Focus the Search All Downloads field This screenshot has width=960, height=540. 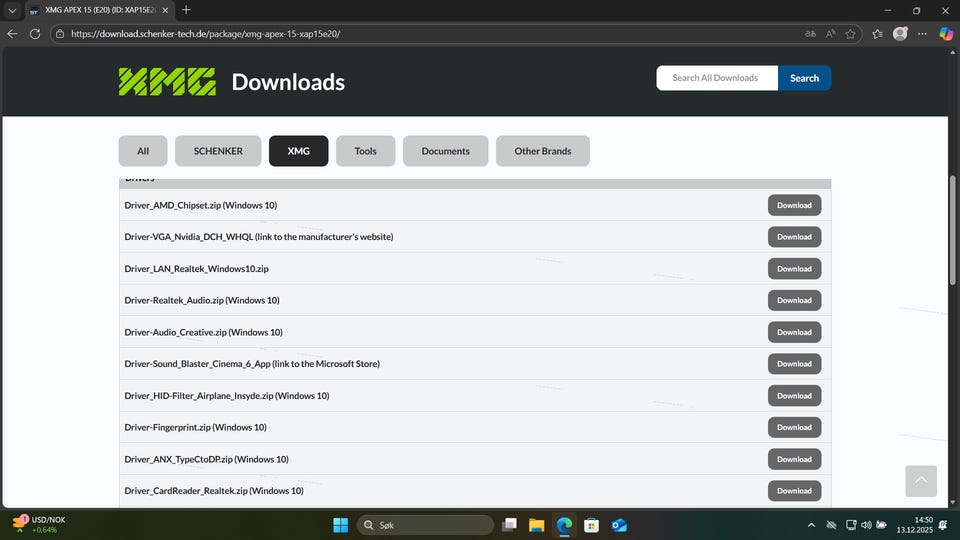(717, 78)
